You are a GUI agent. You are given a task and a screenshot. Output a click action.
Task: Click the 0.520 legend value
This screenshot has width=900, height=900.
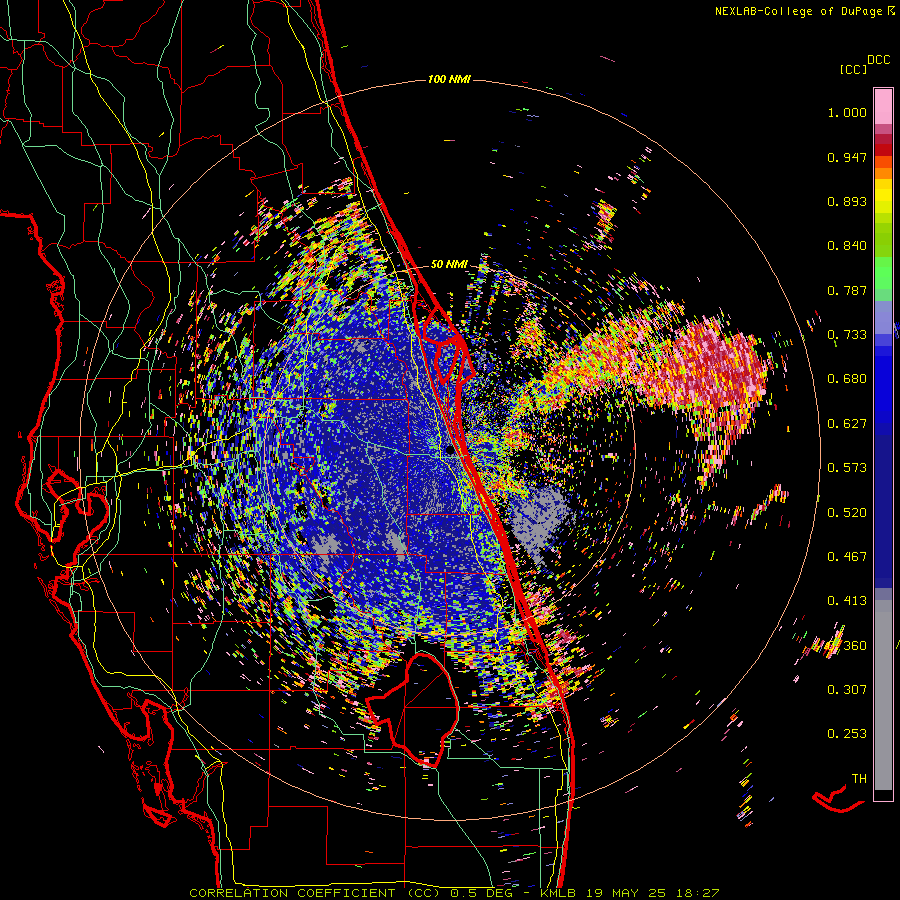(847, 512)
